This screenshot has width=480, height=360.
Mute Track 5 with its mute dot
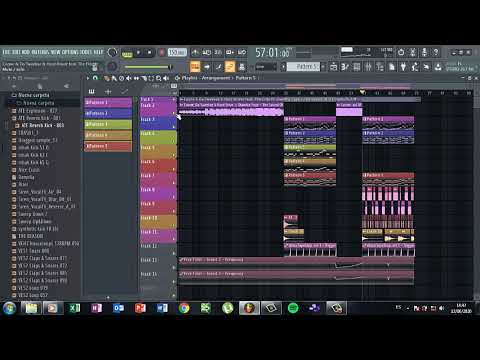pyautogui.click(x=174, y=155)
